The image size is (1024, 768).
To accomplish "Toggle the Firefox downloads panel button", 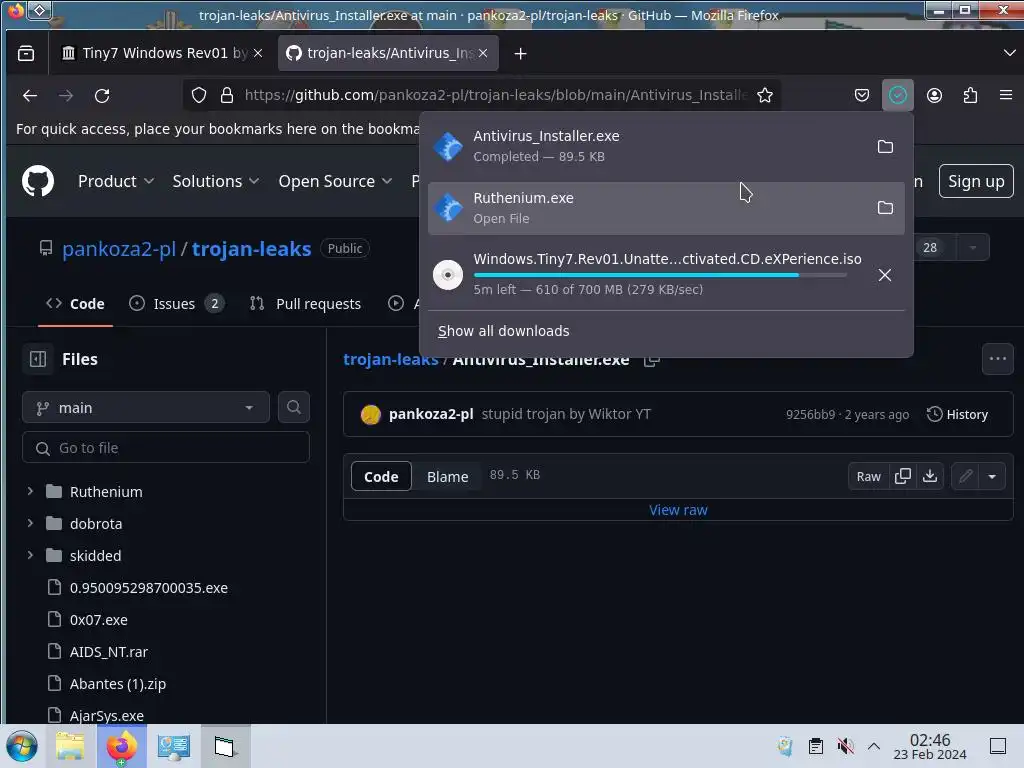I will click(x=898, y=95).
